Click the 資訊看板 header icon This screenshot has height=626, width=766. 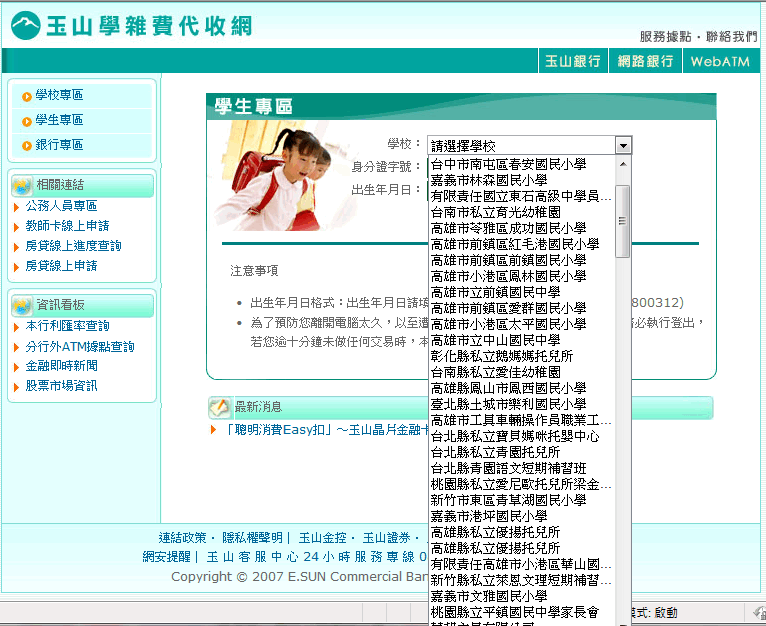(21, 305)
